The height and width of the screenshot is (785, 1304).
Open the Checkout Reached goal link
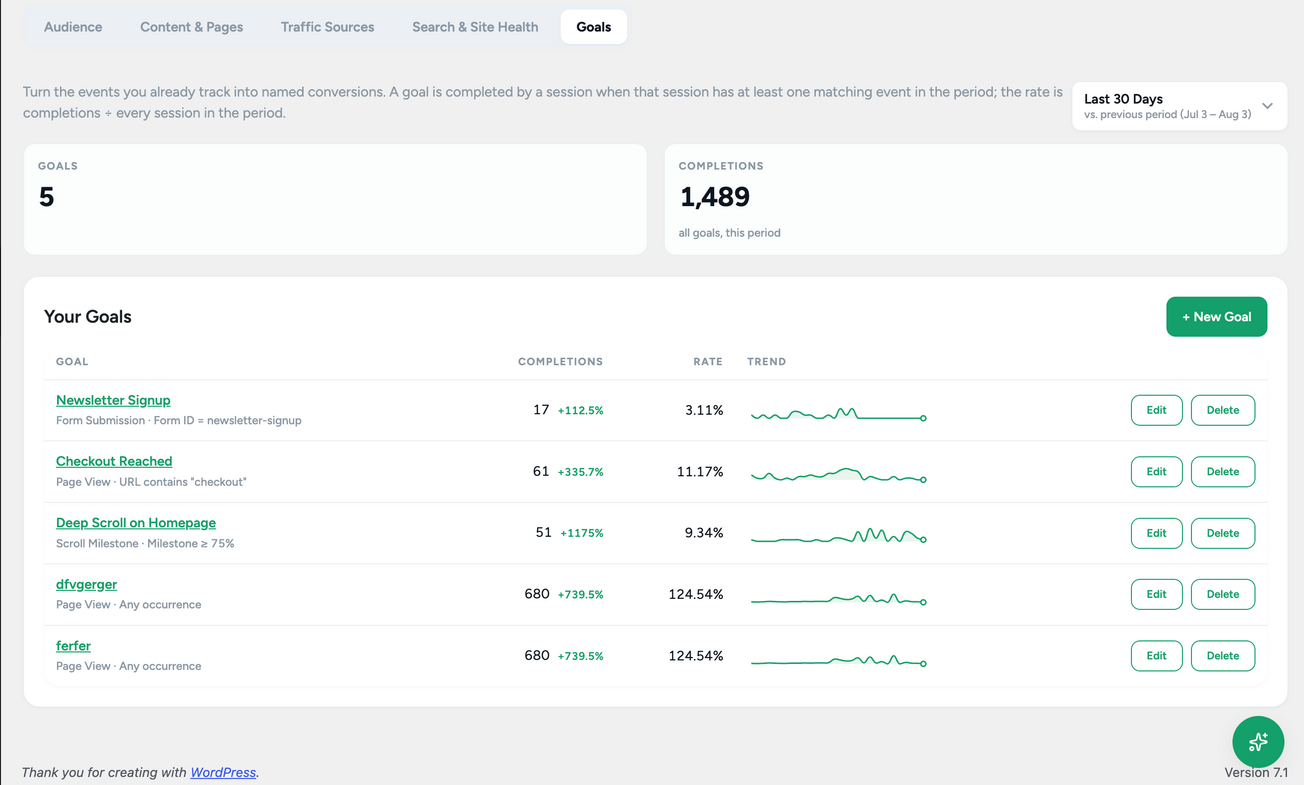tap(114, 461)
